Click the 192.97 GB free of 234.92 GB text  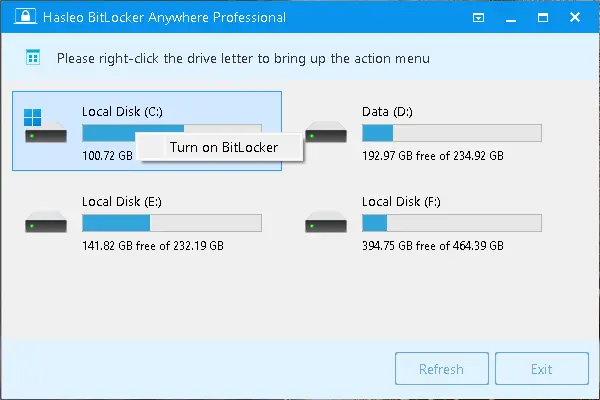tap(432, 156)
